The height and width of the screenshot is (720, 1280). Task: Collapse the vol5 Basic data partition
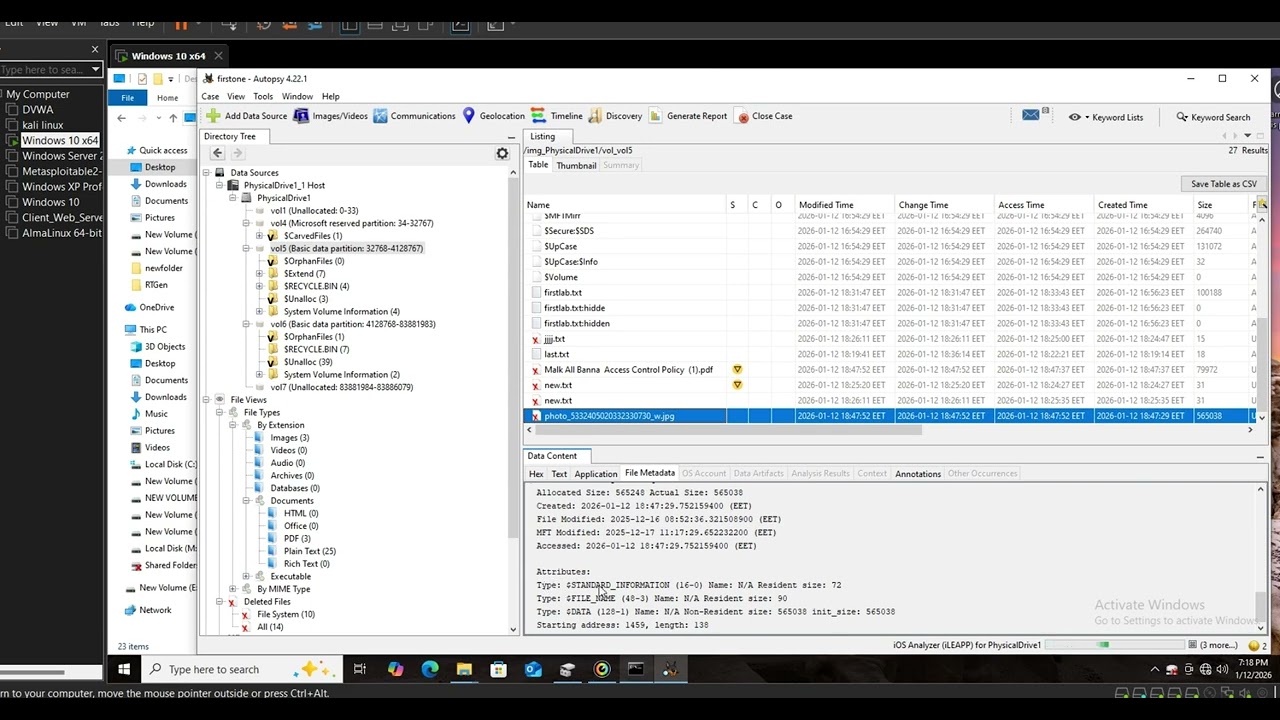click(x=246, y=248)
